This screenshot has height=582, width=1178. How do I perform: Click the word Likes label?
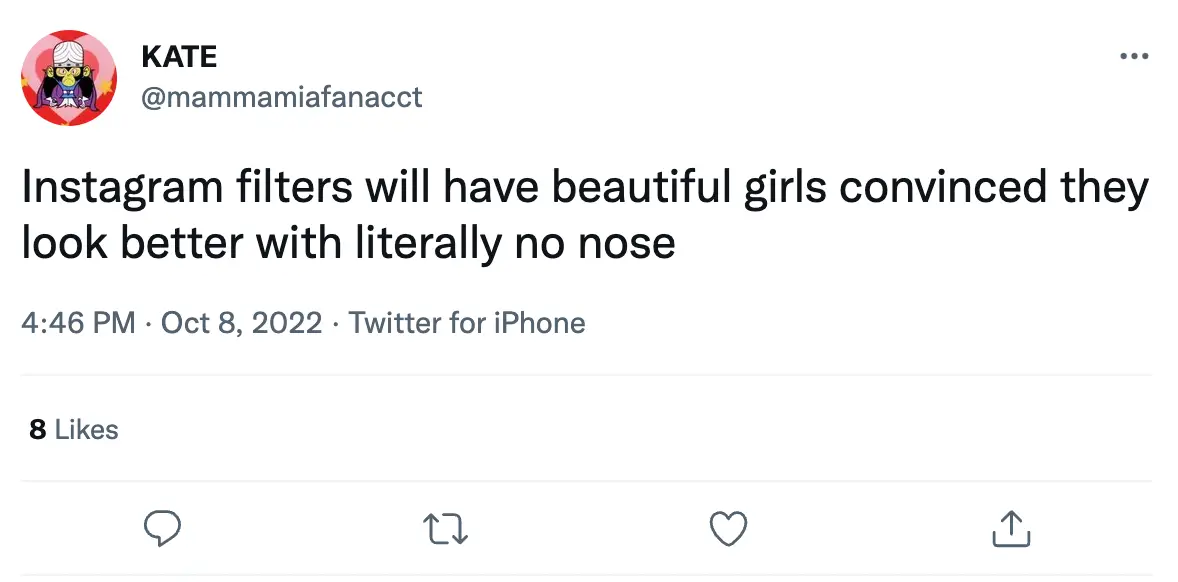point(86,430)
